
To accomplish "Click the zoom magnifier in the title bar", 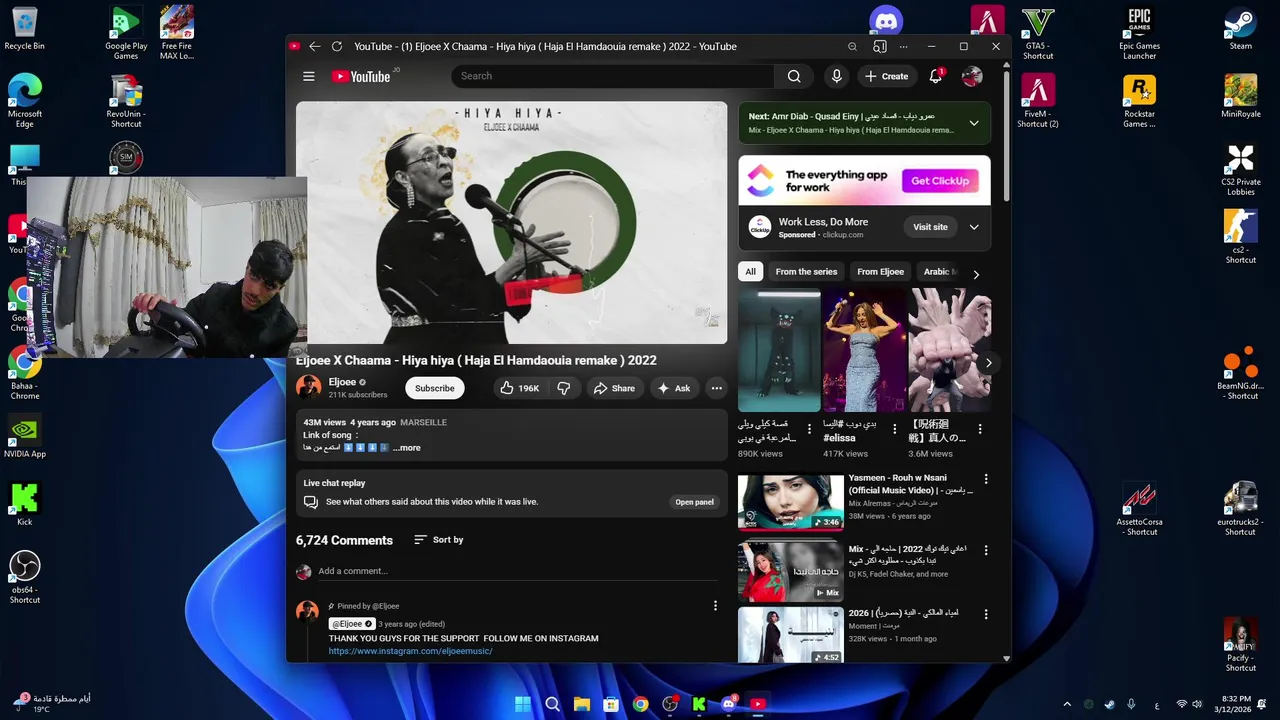I will (852, 46).
